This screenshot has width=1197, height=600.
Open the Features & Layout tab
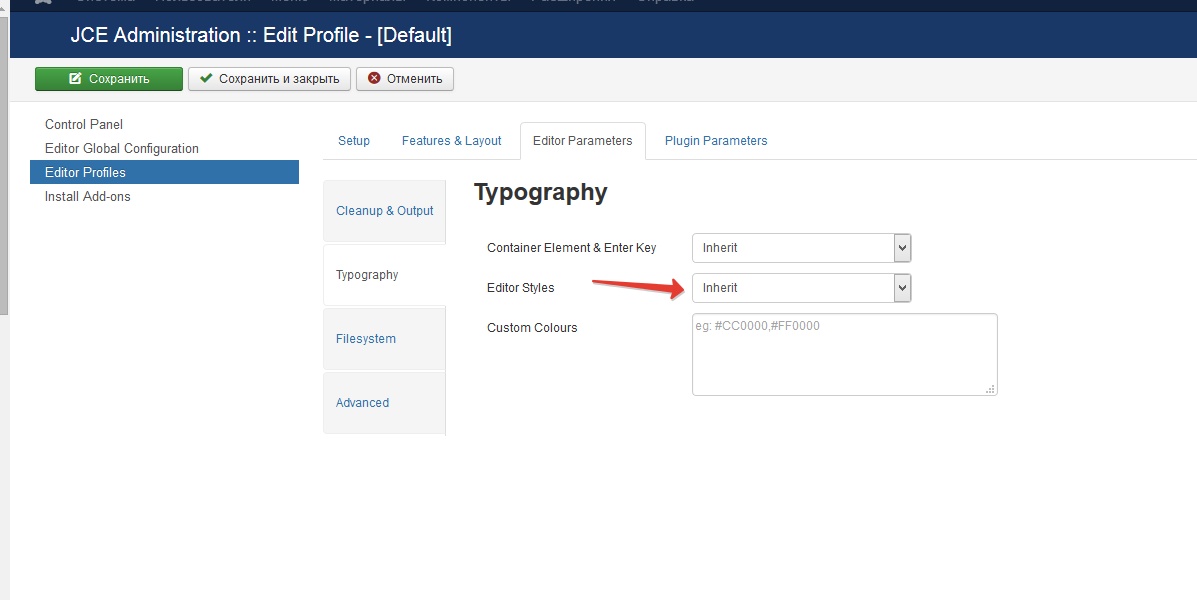[x=451, y=141]
